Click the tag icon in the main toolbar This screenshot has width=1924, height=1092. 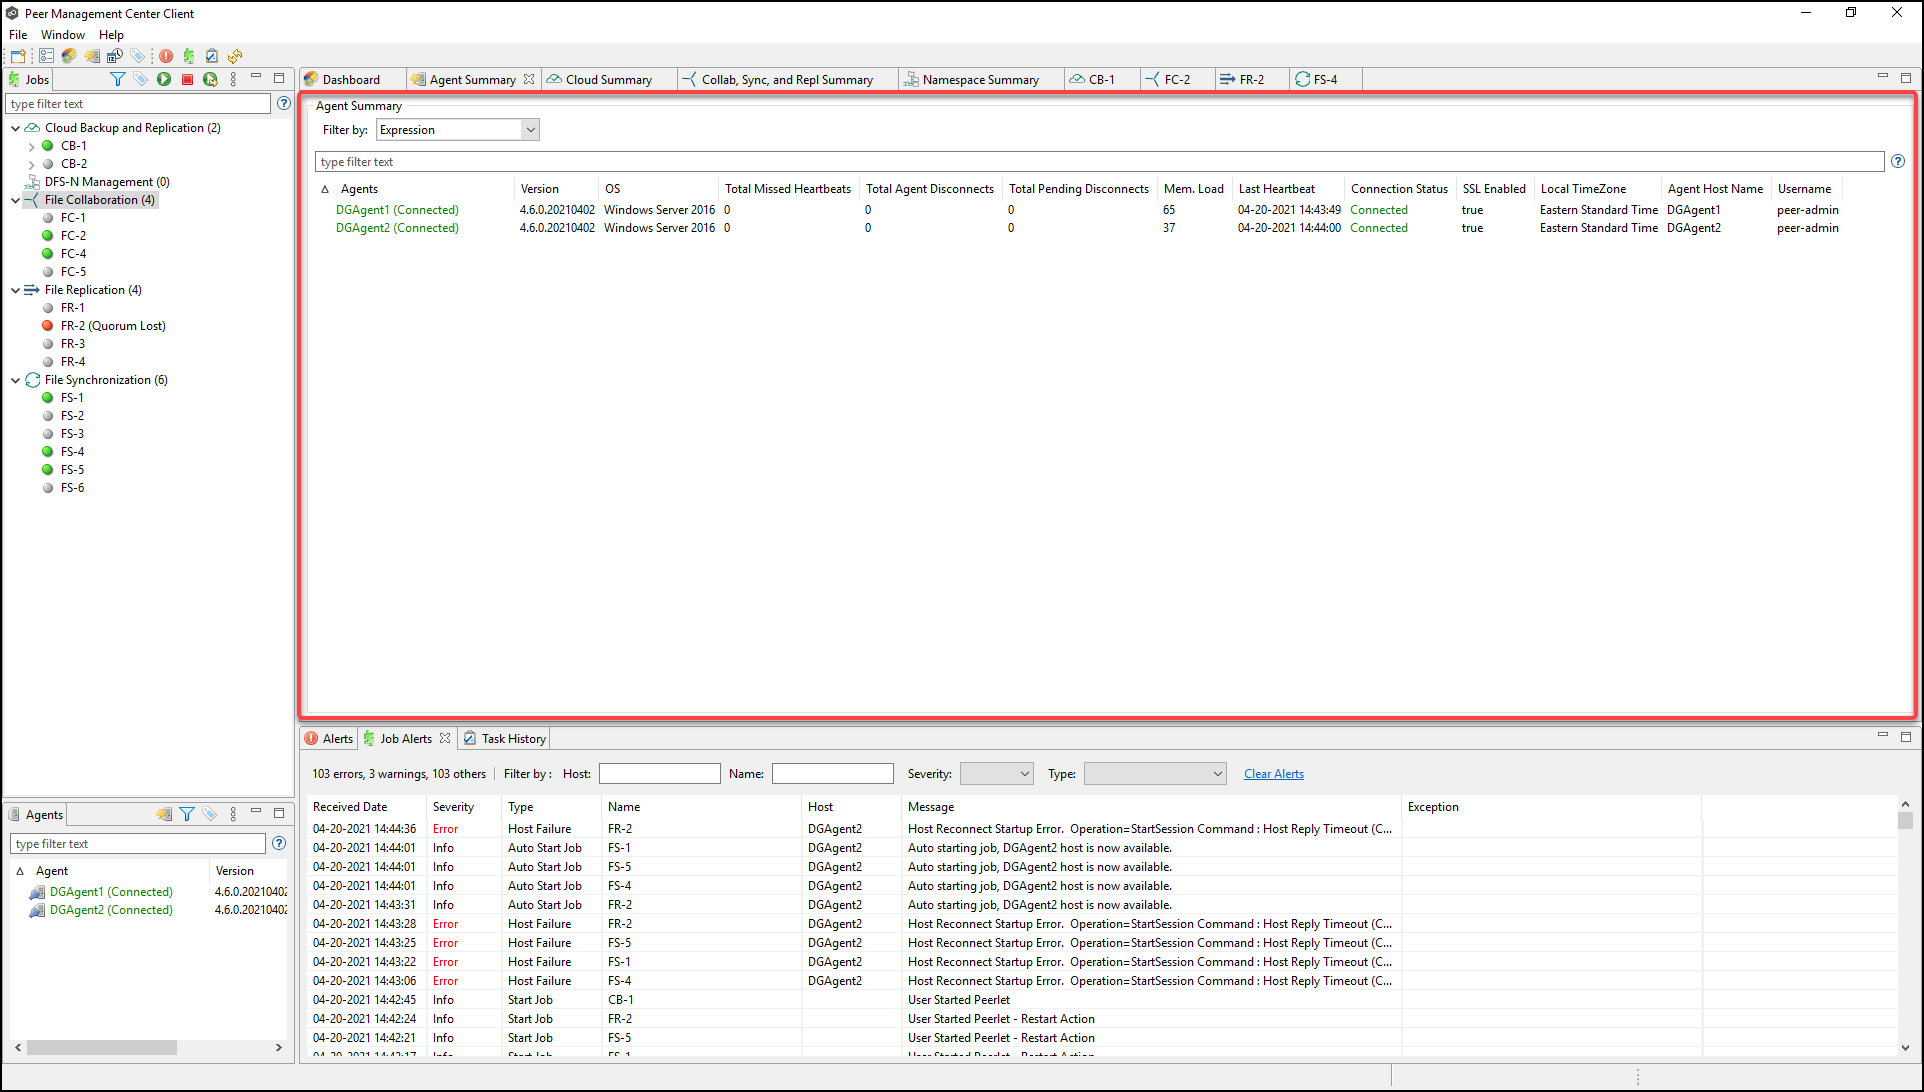[x=138, y=56]
